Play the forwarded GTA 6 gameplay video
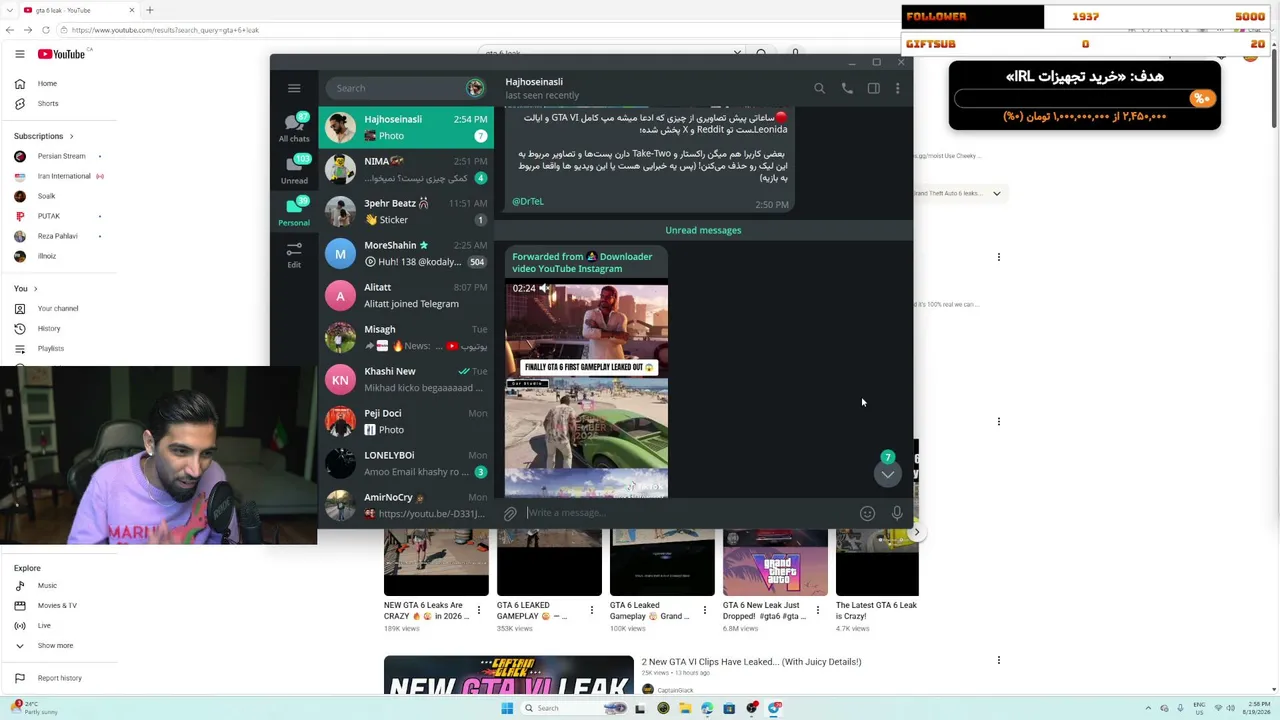Screen dimensions: 1280x720 587,390
